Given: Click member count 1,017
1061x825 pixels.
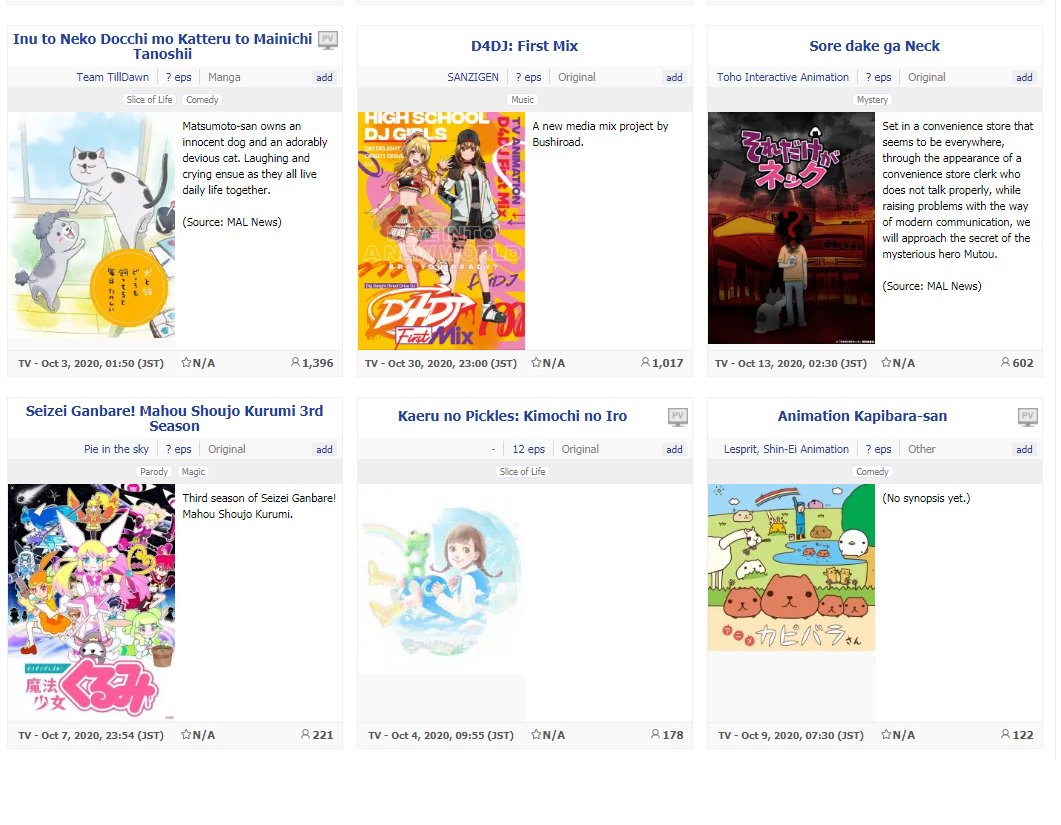Looking at the screenshot, I should (x=667, y=363).
